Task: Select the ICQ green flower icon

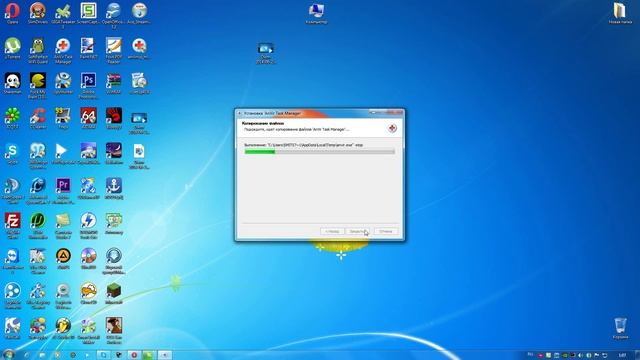Action: pyautogui.click(x=12, y=119)
